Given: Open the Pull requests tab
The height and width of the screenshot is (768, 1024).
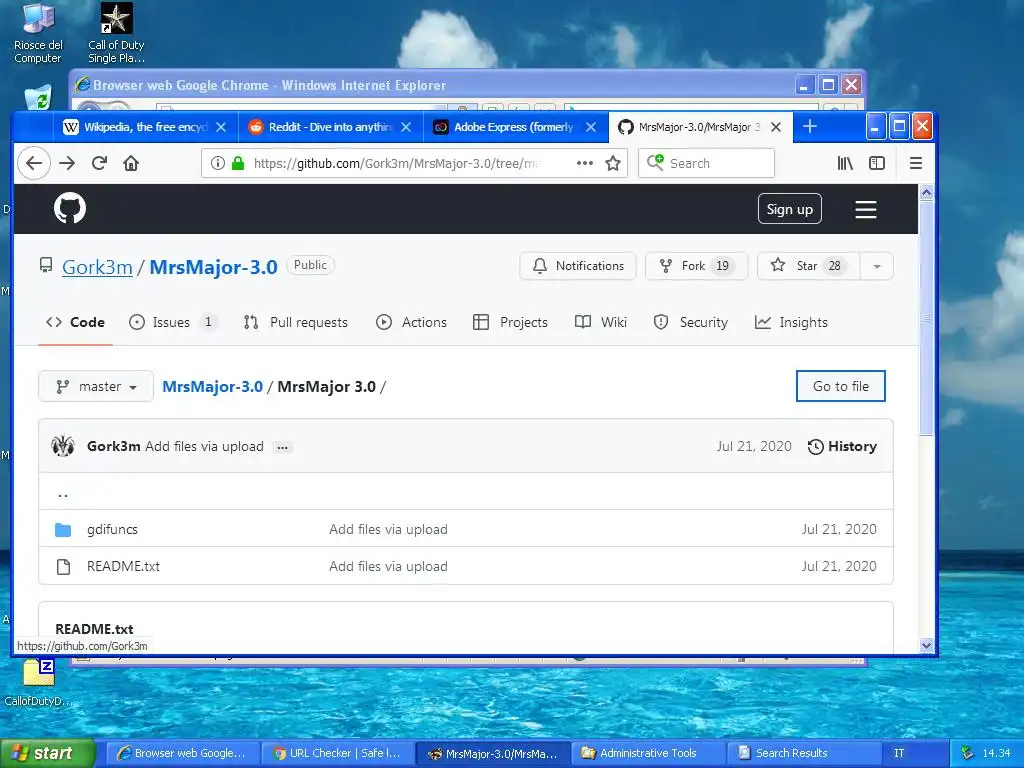Looking at the screenshot, I should 296,322.
